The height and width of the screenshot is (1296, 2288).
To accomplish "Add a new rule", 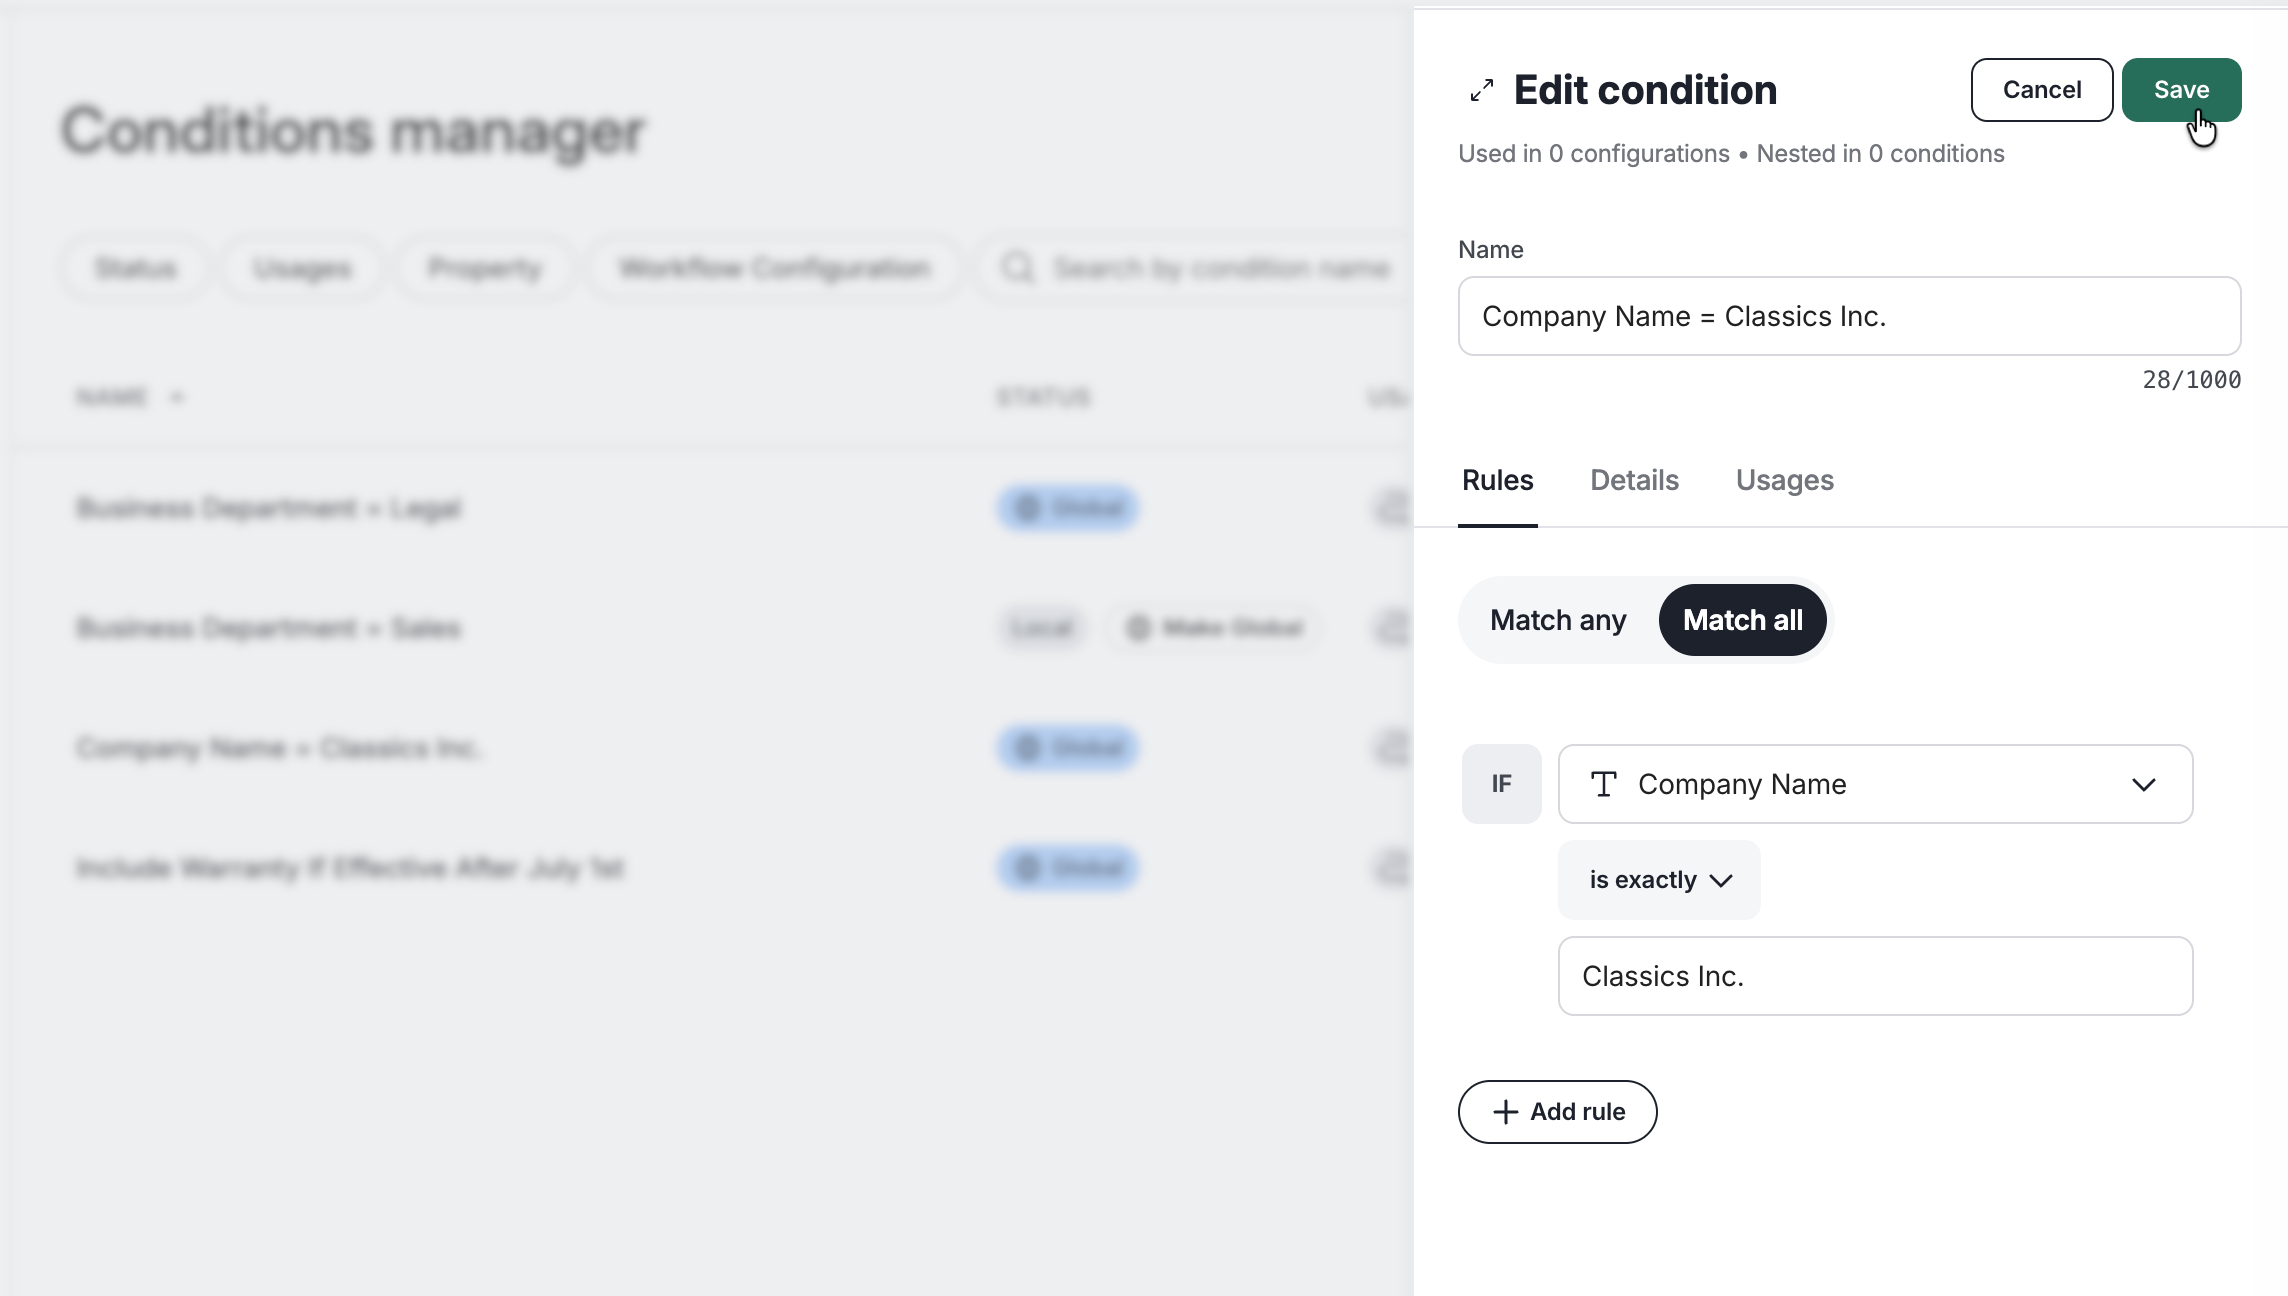I will [x=1557, y=1112].
